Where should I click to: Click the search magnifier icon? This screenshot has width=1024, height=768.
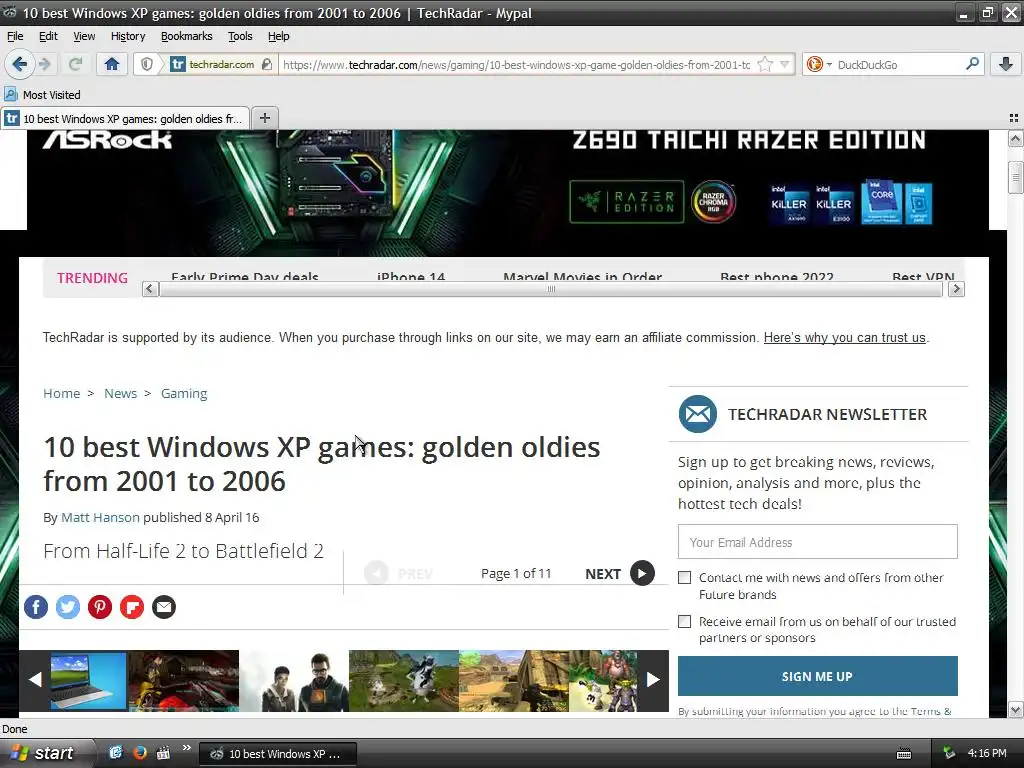[972, 64]
